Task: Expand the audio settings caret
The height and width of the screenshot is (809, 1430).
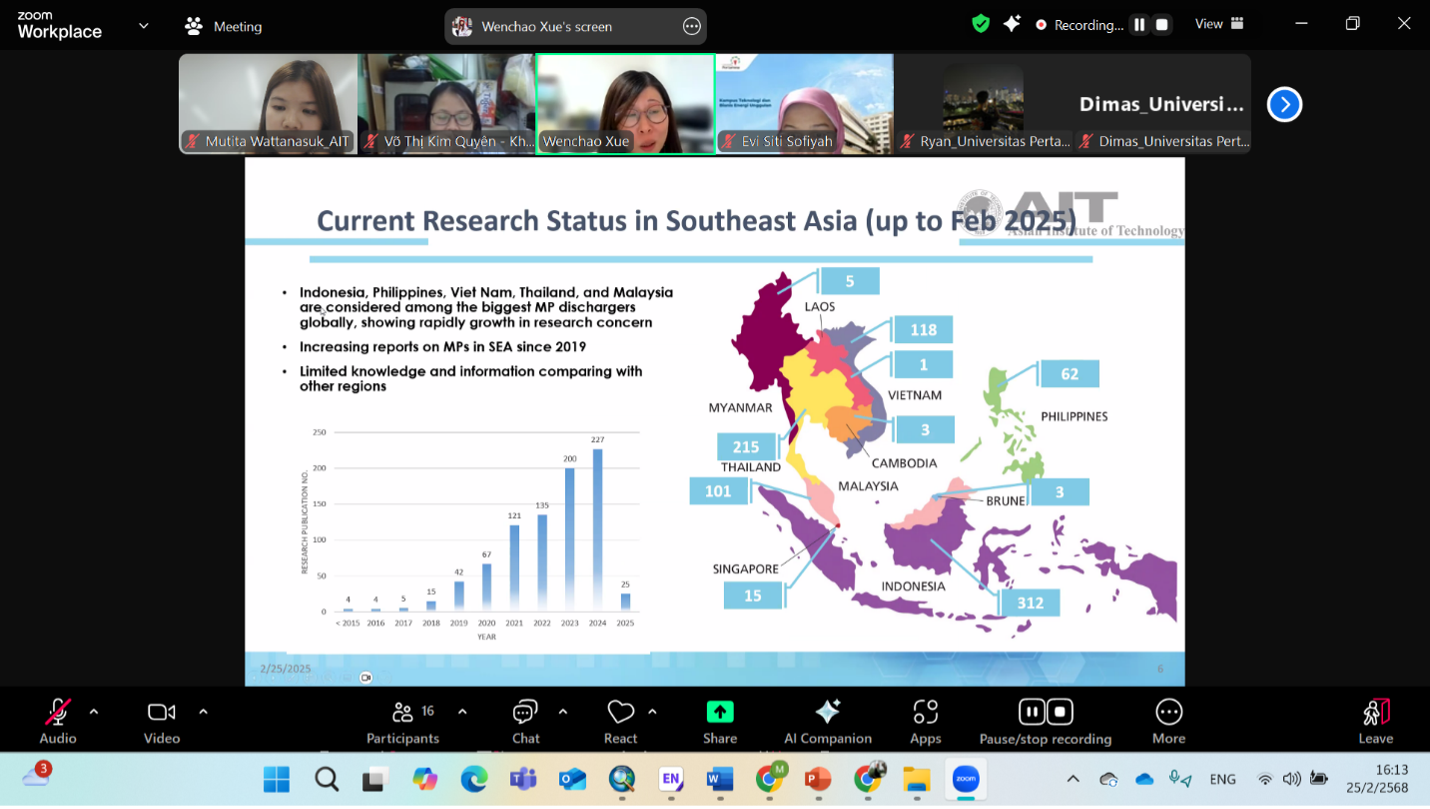Action: click(x=94, y=712)
